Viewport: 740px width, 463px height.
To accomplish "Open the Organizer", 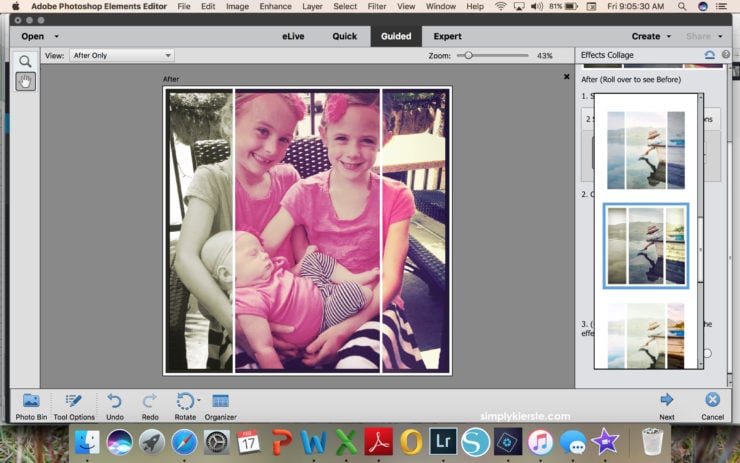I will tap(221, 402).
